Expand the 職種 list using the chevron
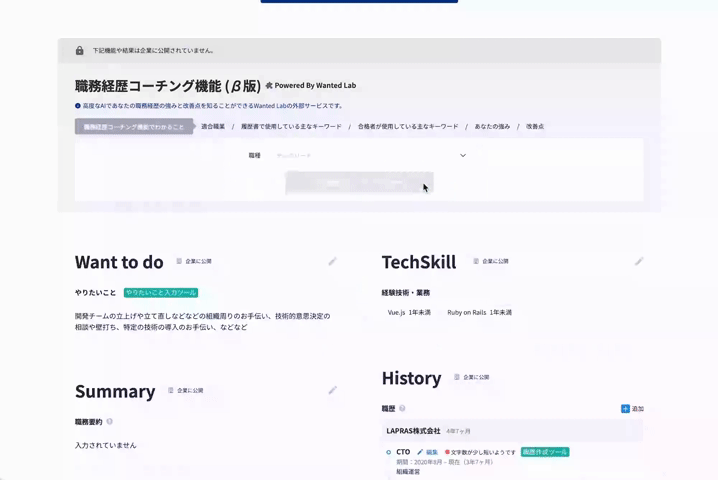 463,156
